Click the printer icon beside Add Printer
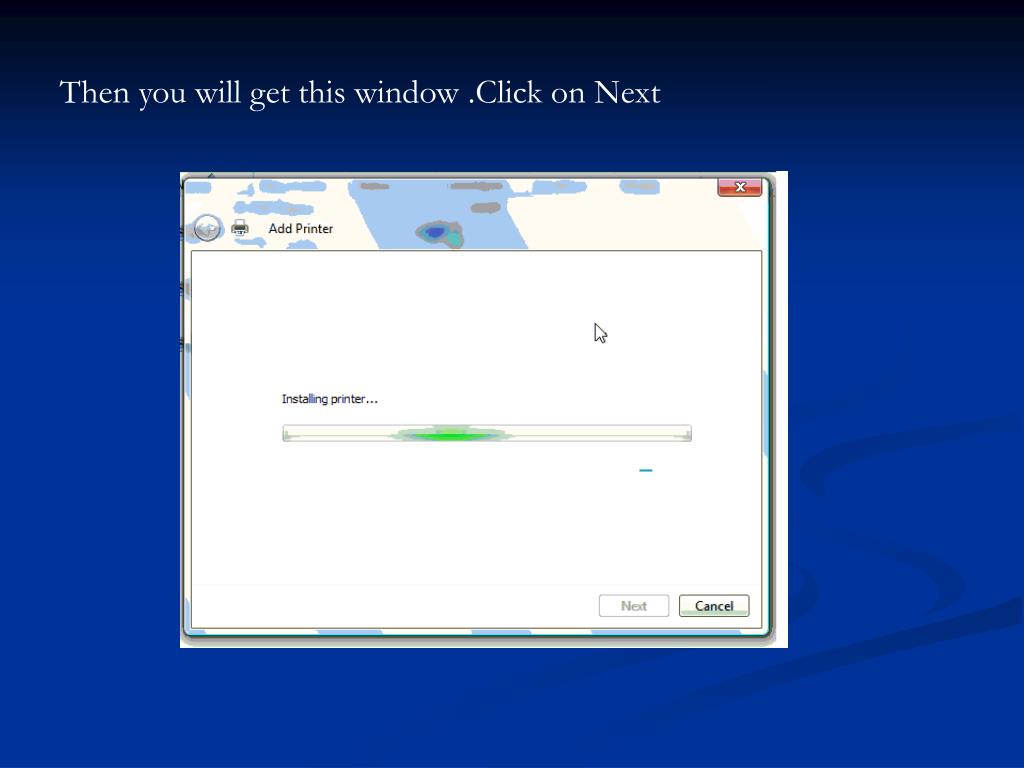This screenshot has width=1024, height=768. point(240,228)
